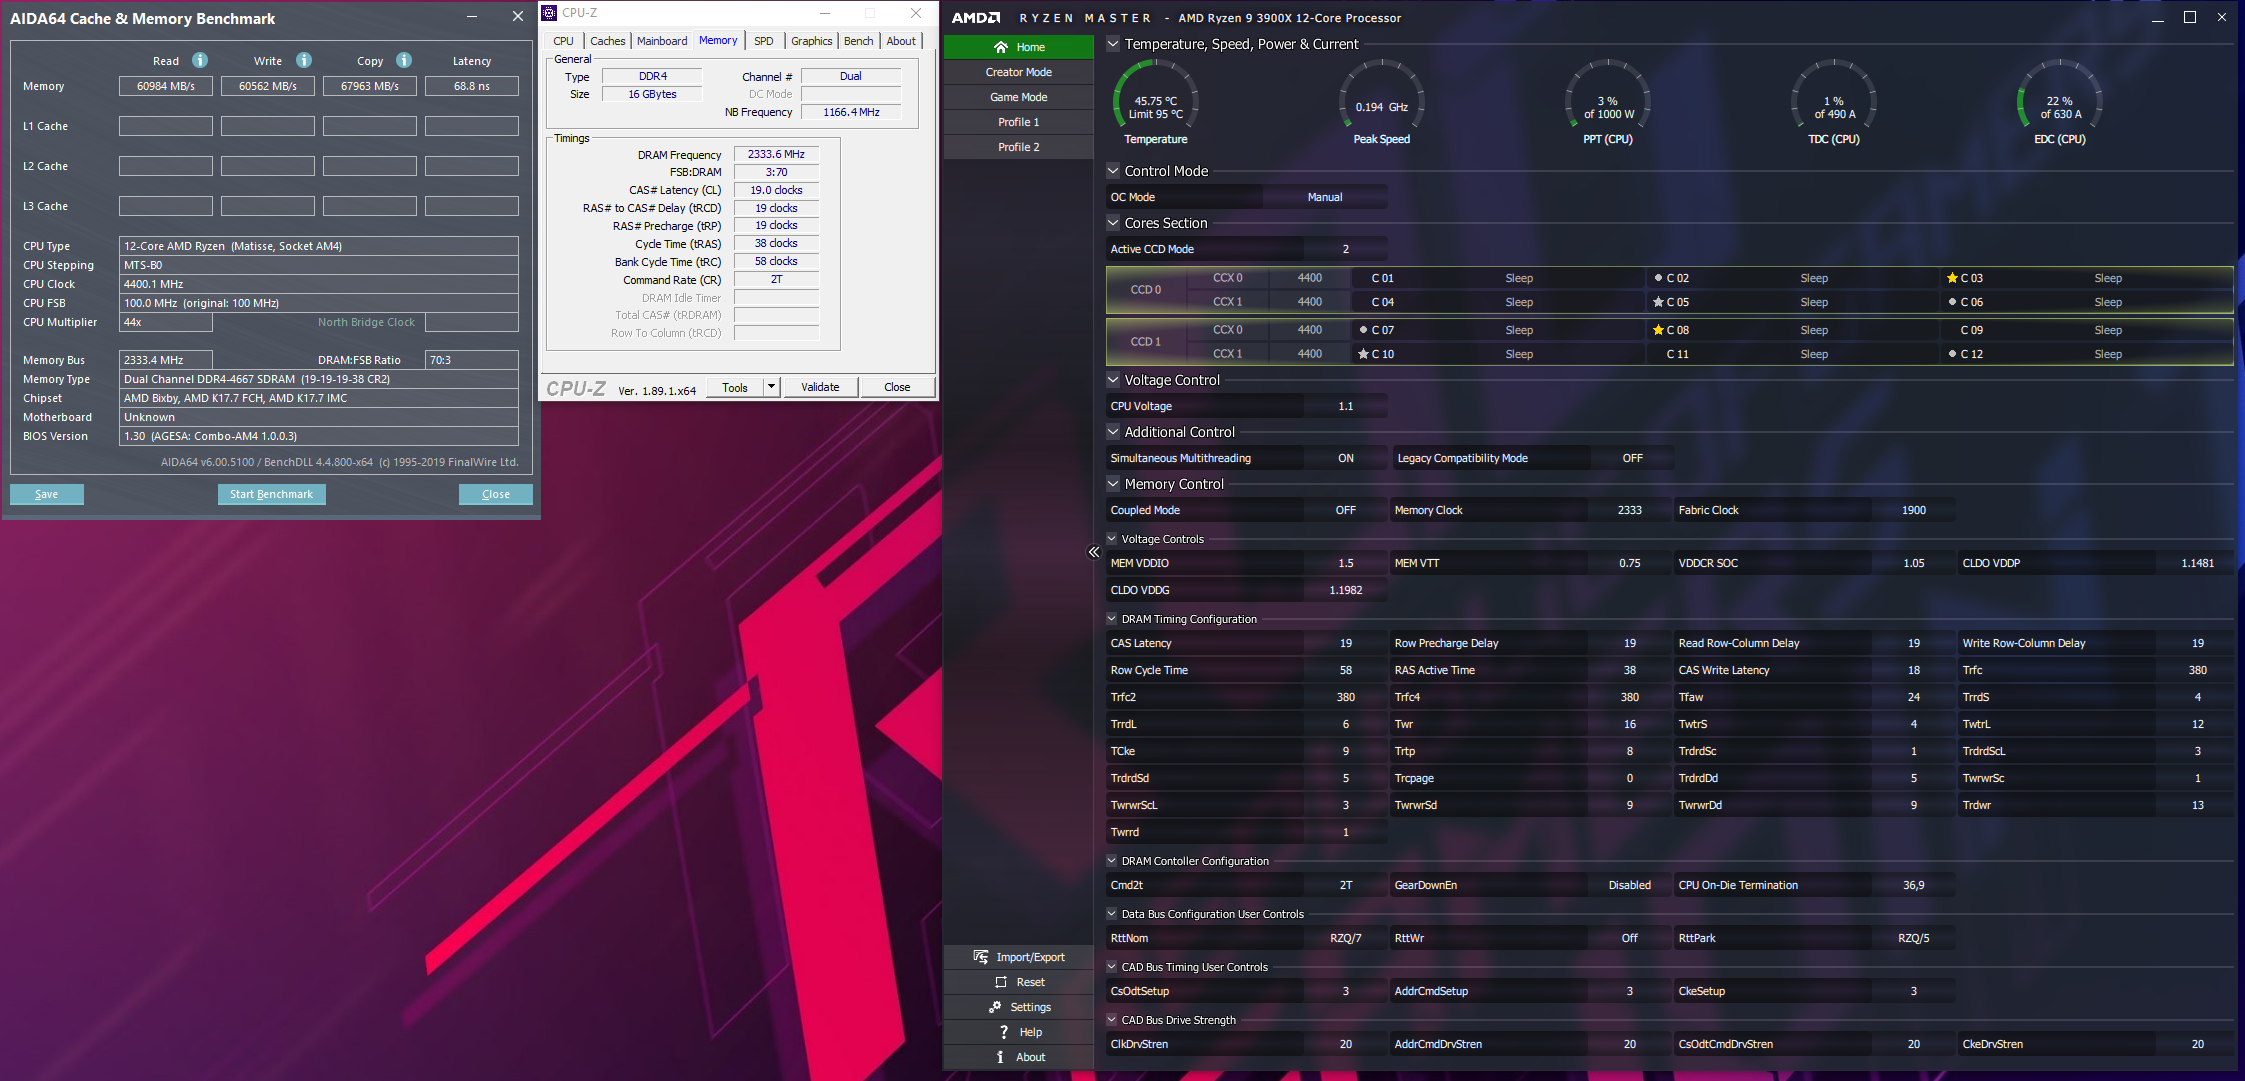Switch to the SPD tab in CPU-Z
This screenshot has width=2245, height=1081.
[763, 41]
